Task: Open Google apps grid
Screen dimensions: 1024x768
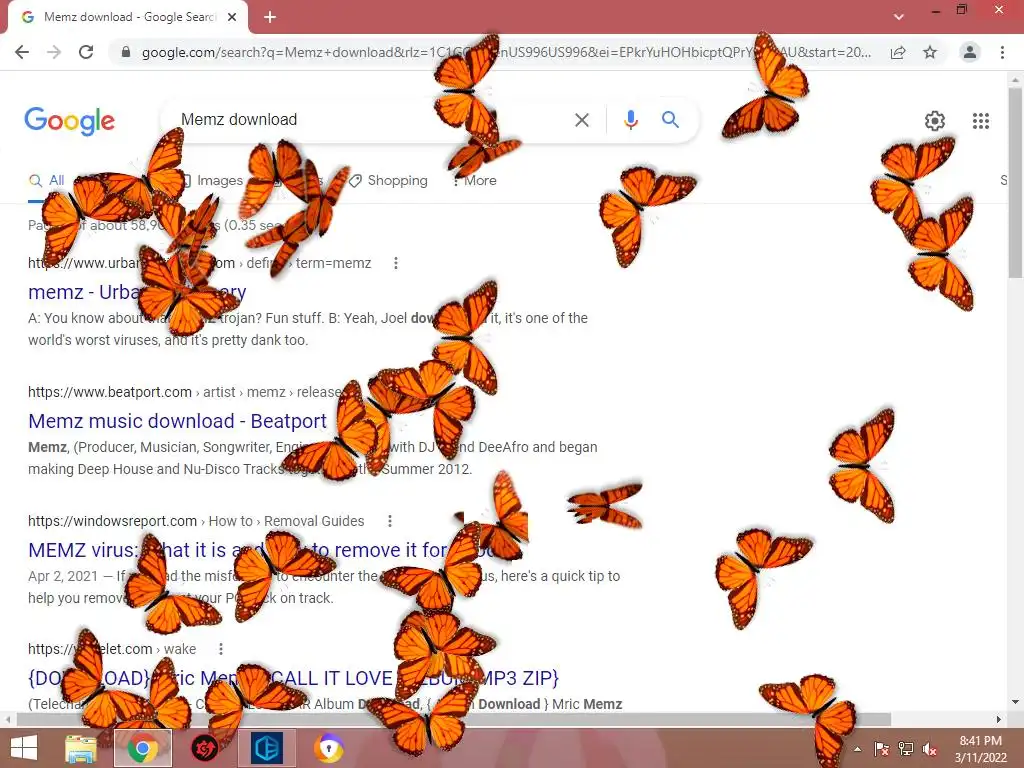Action: (x=980, y=121)
